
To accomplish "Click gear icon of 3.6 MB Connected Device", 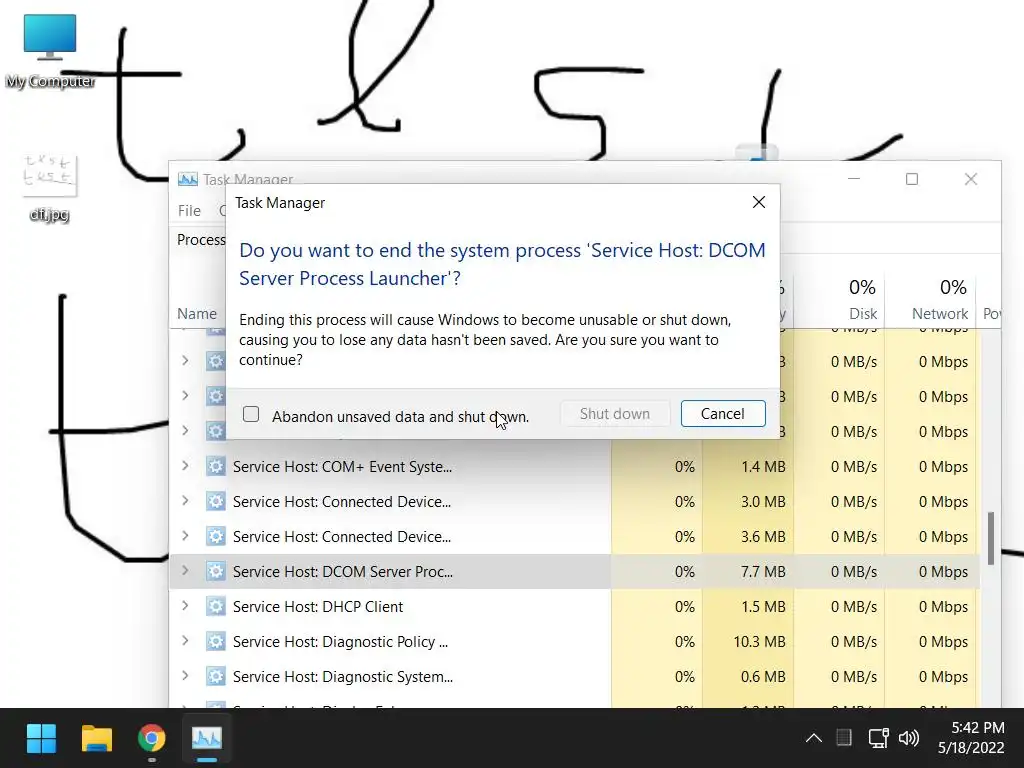I will [216, 536].
